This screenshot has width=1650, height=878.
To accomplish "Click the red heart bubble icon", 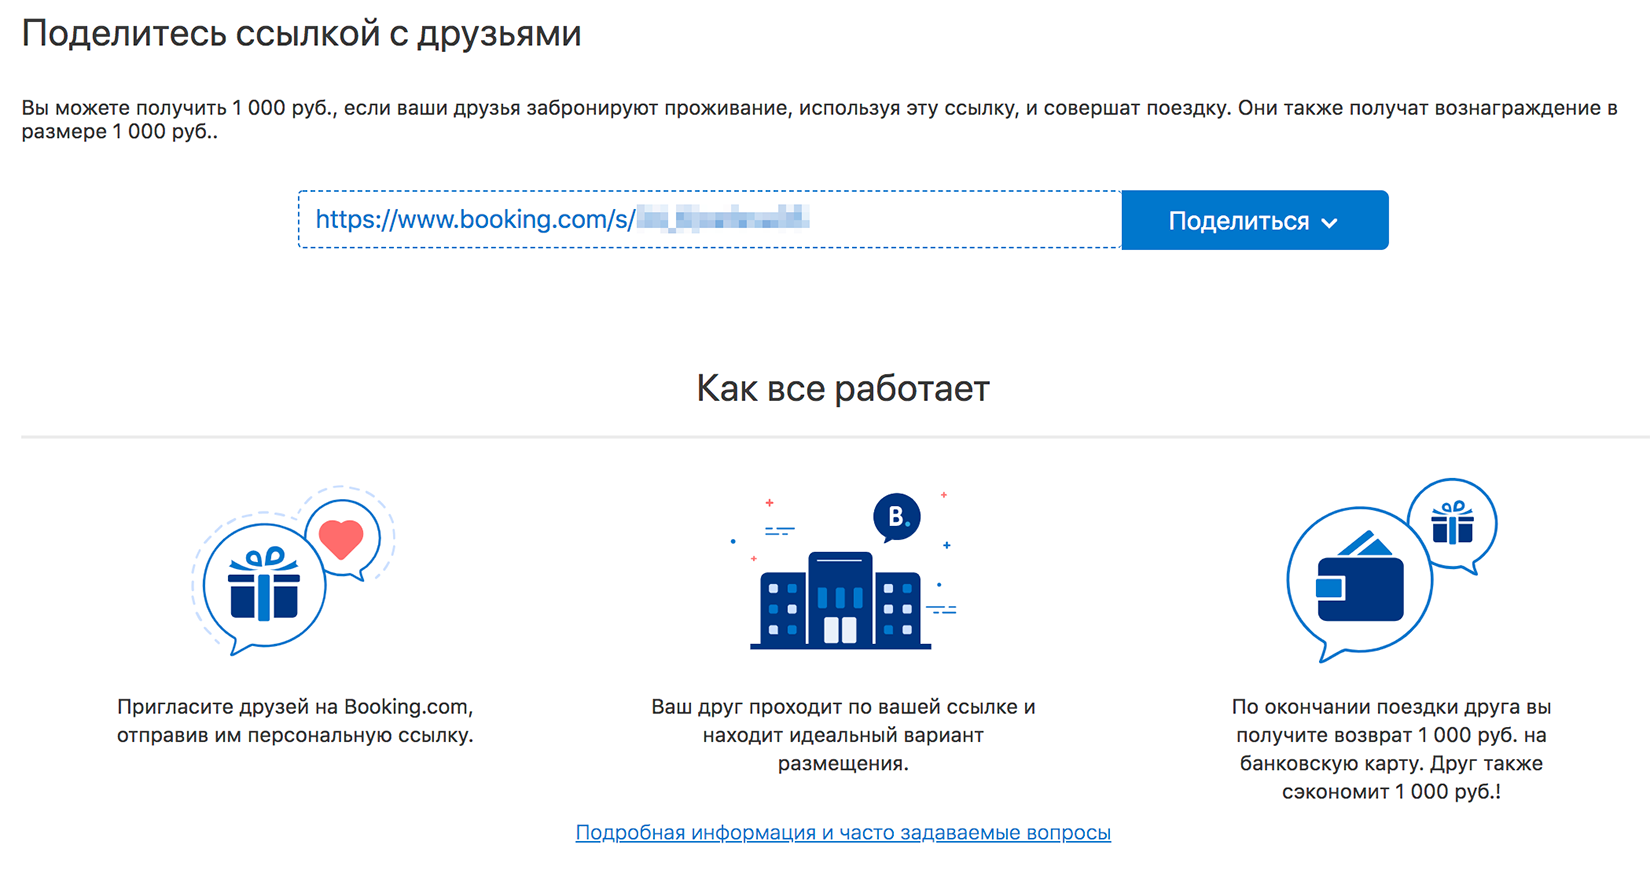I will [x=342, y=540].
